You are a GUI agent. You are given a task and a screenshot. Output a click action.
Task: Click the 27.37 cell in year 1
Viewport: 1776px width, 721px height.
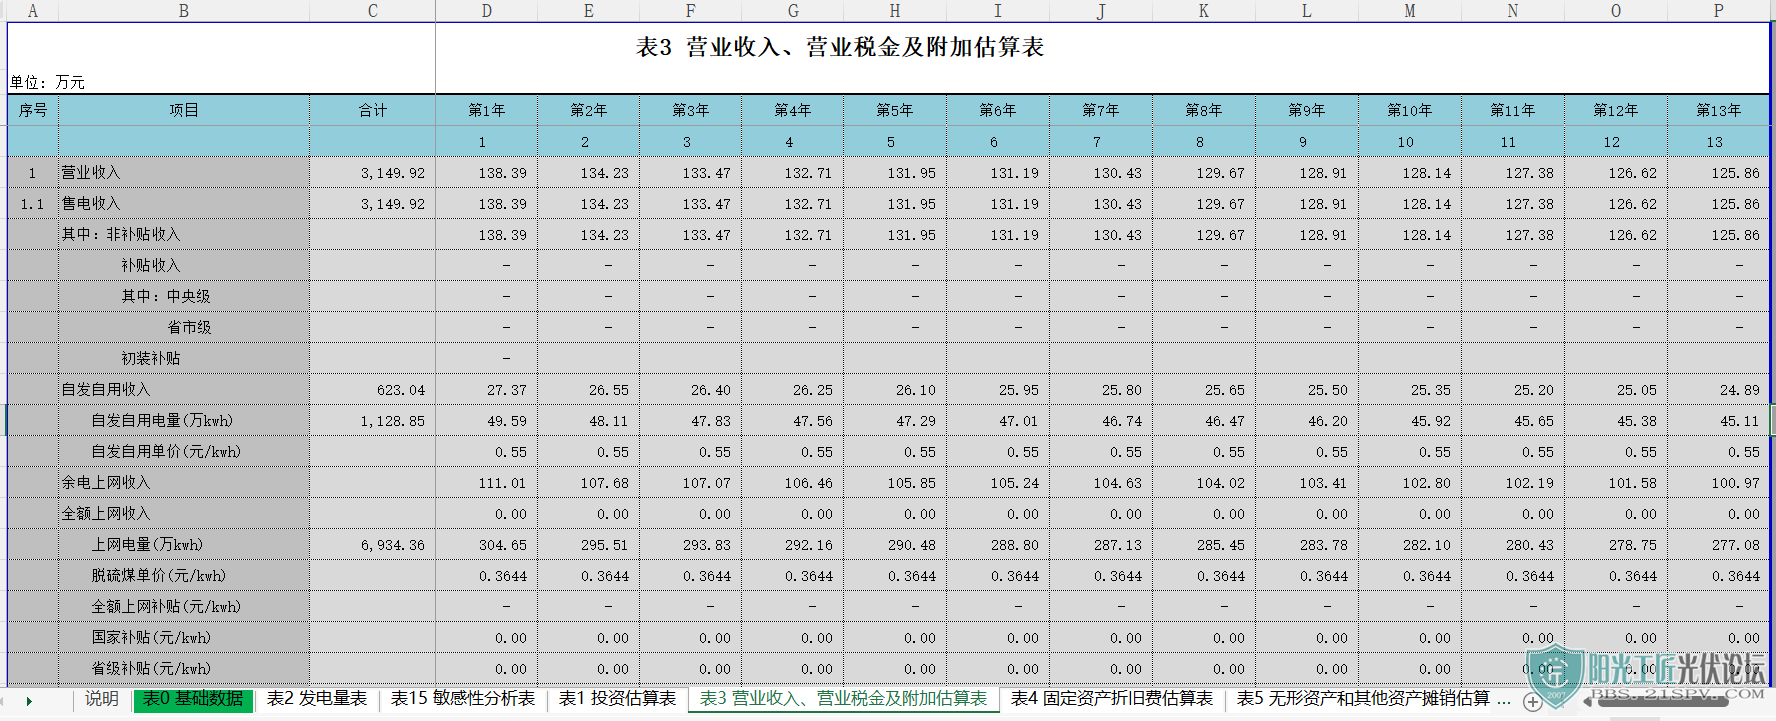coord(487,390)
